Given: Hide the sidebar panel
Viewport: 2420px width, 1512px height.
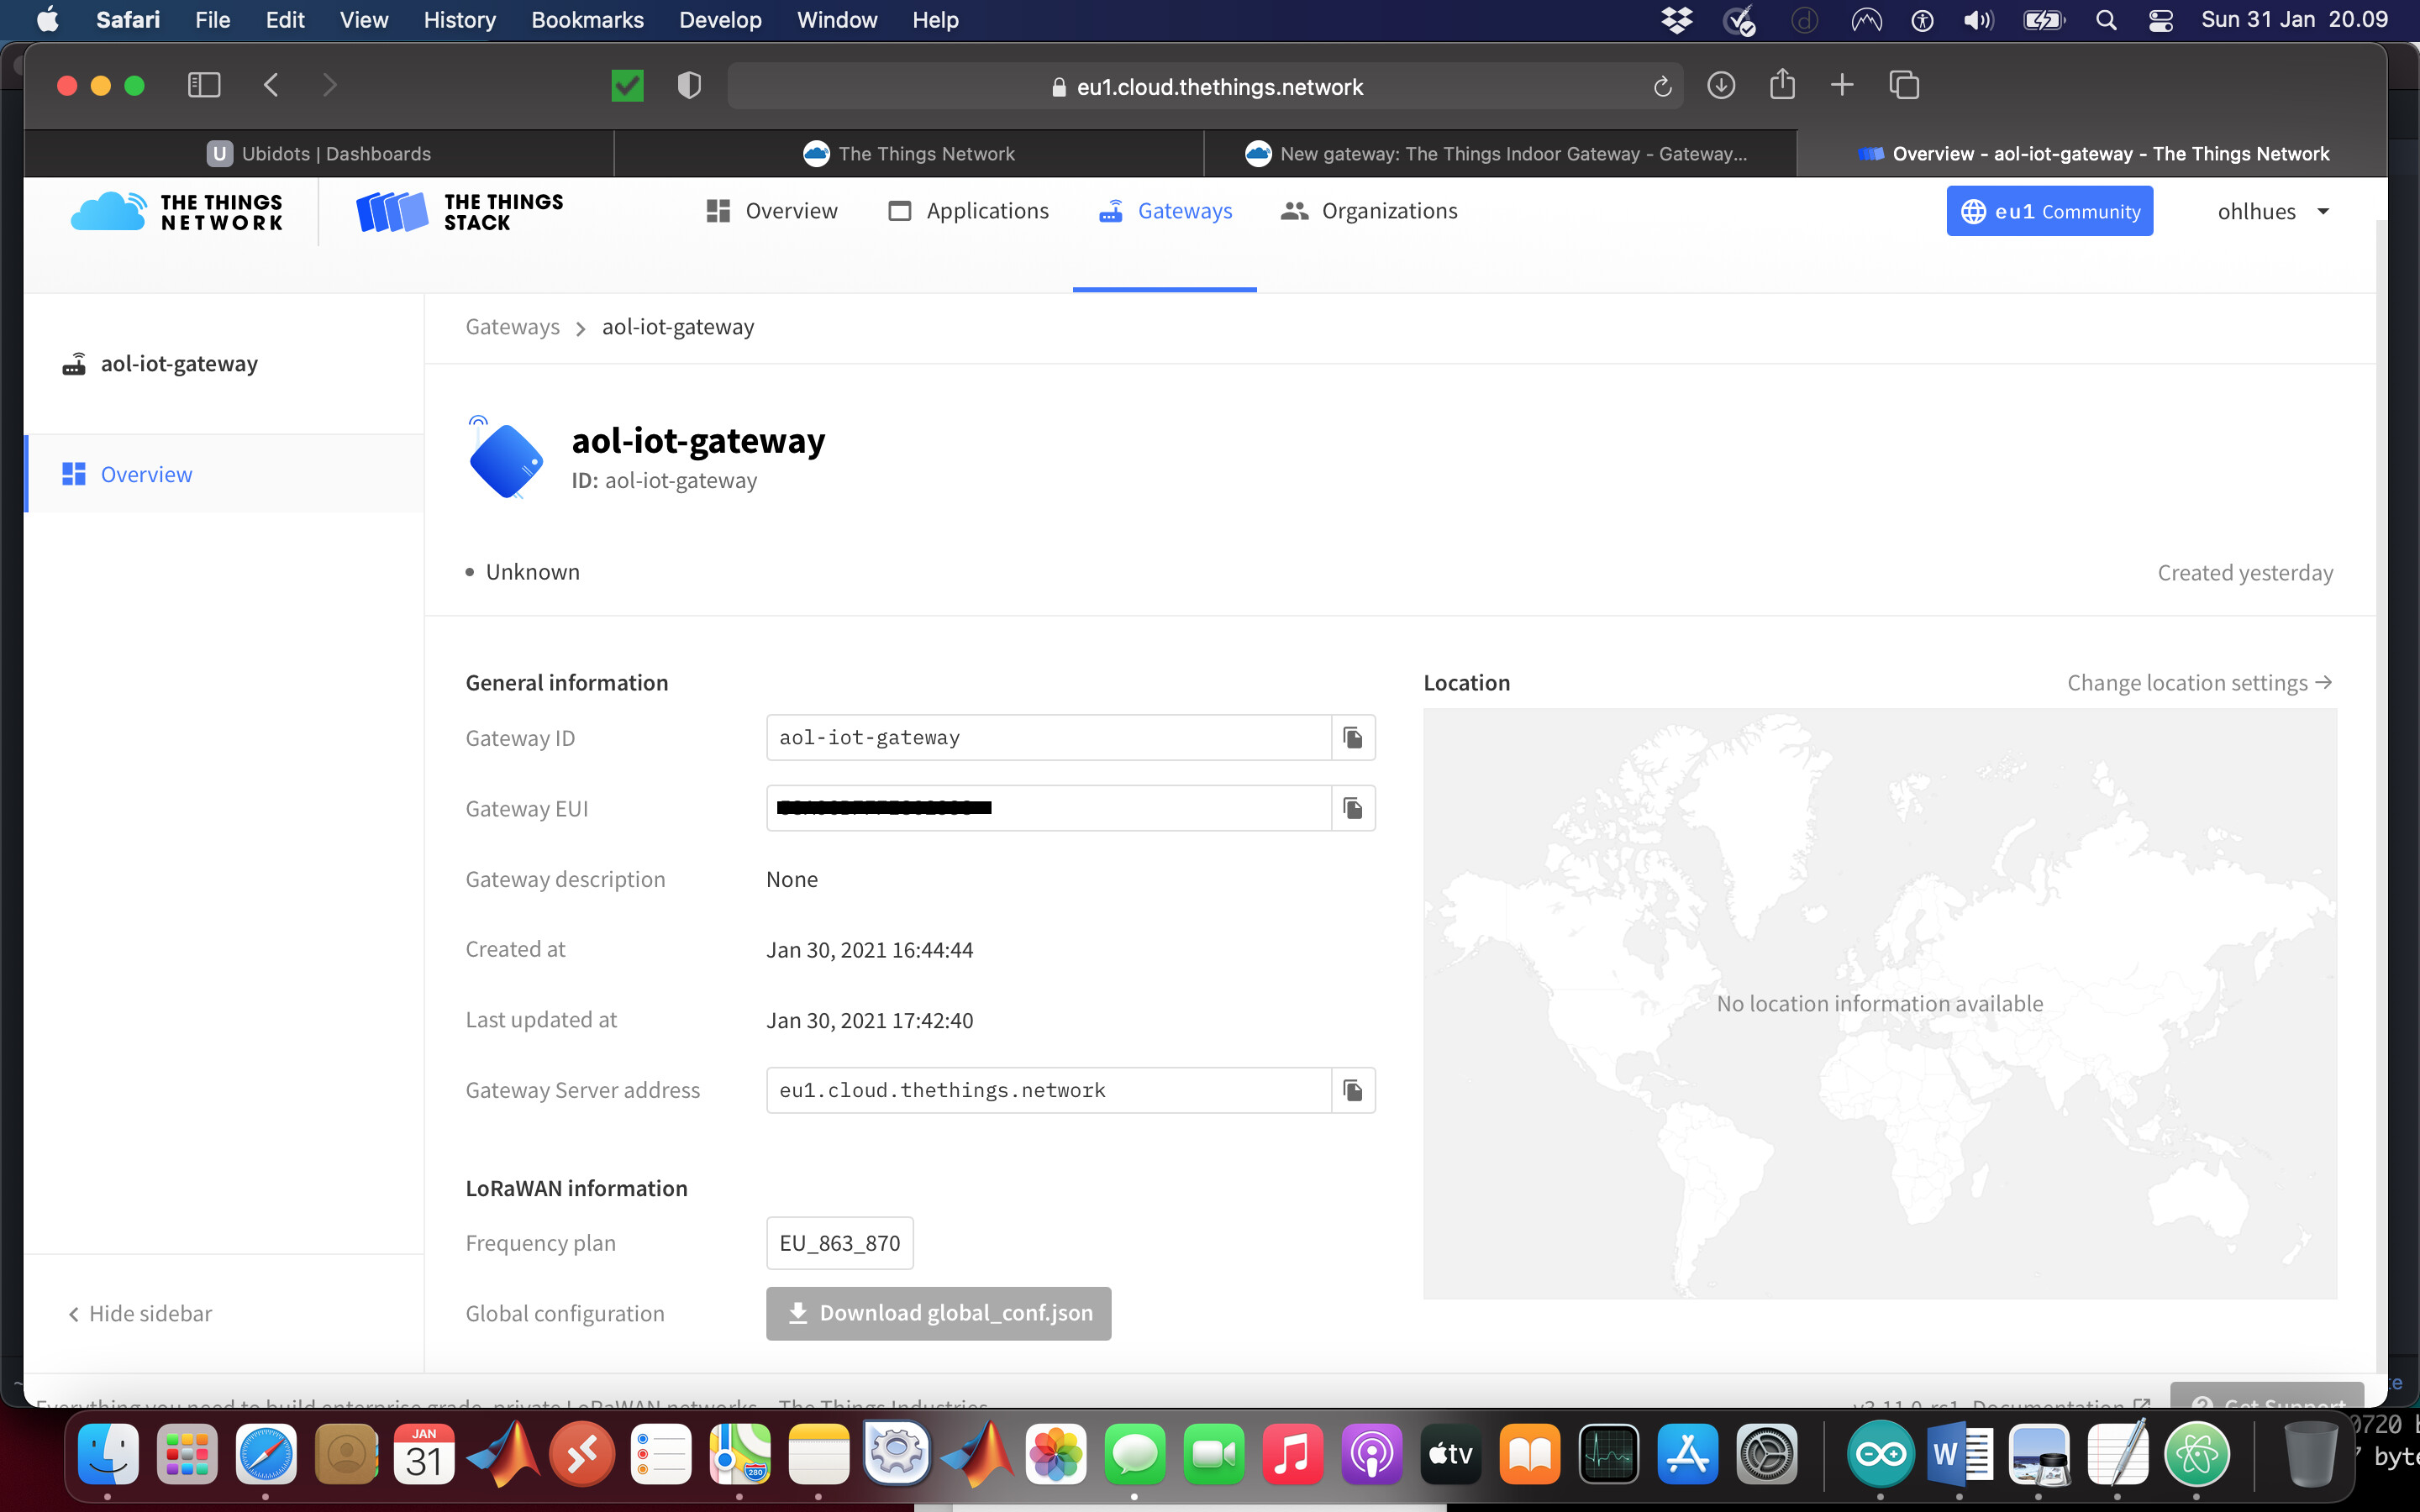Looking at the screenshot, I should tap(138, 1312).
